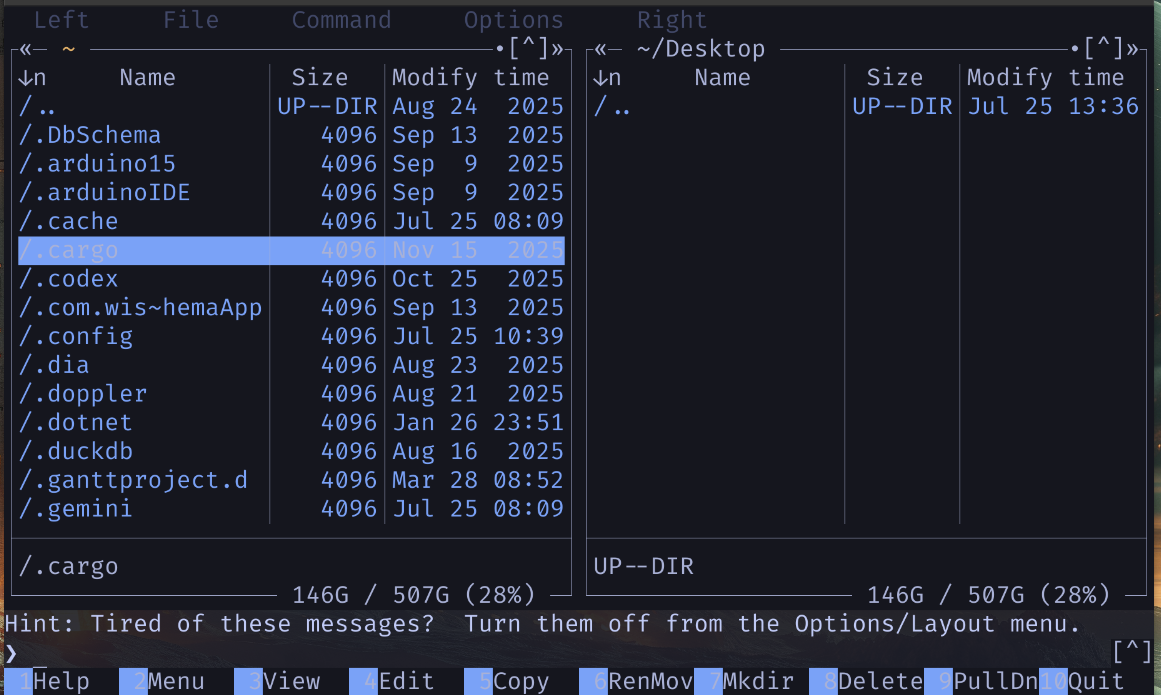Sort left panel by Modify time column
Screen dimensions: 1161x695
[x=471, y=78]
